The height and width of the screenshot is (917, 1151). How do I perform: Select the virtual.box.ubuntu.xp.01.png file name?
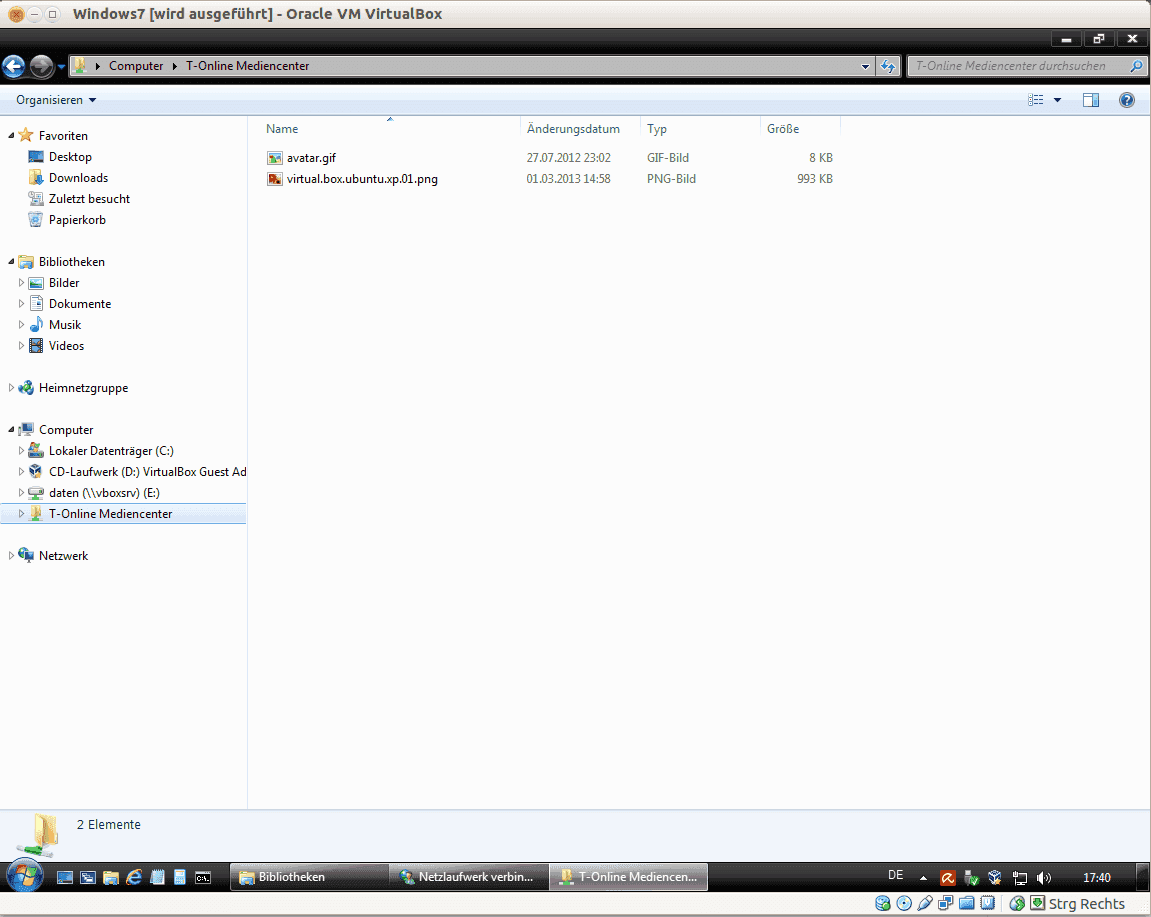(362, 179)
